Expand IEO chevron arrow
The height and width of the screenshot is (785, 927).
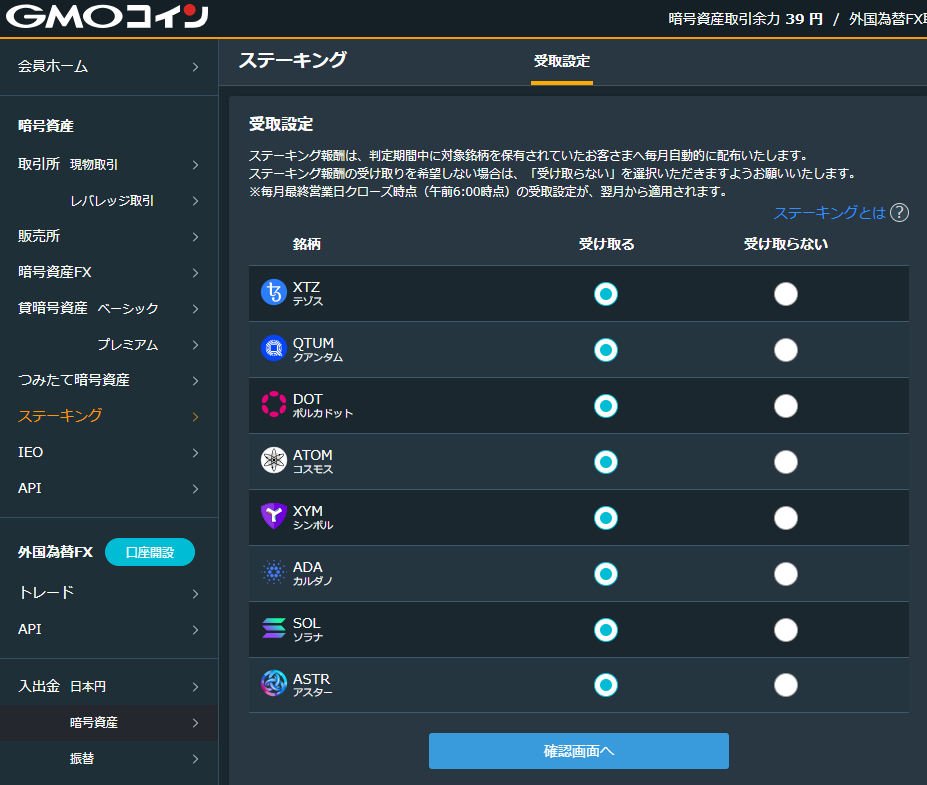pyautogui.click(x=196, y=453)
